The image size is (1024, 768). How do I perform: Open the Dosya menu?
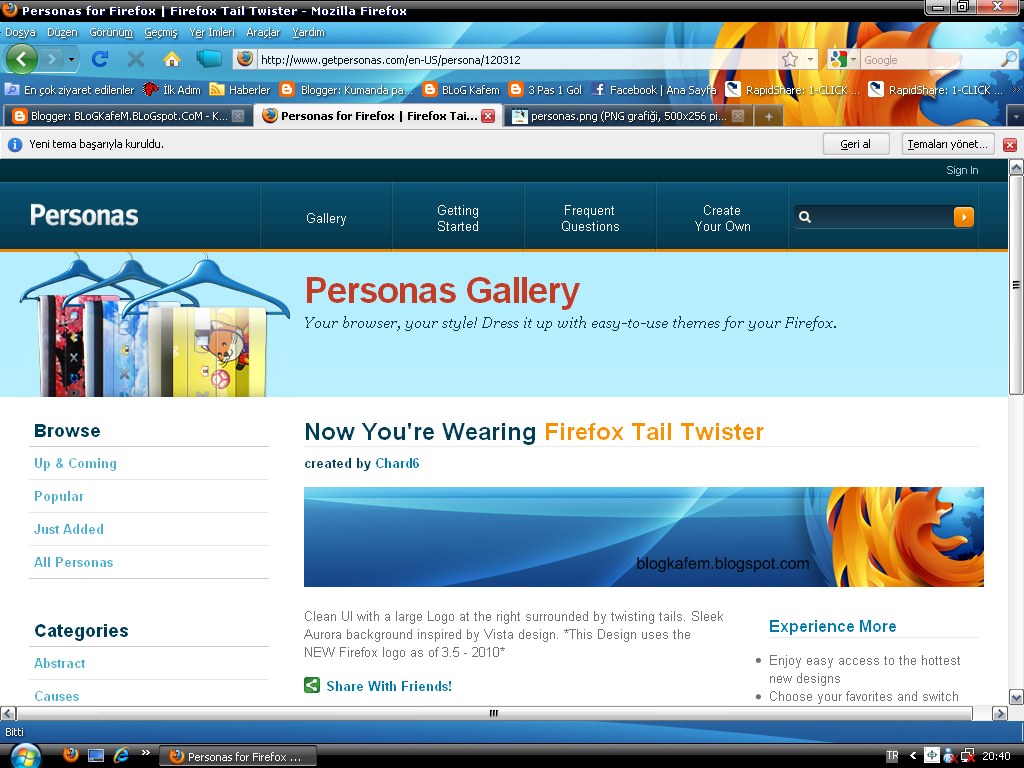[20, 32]
